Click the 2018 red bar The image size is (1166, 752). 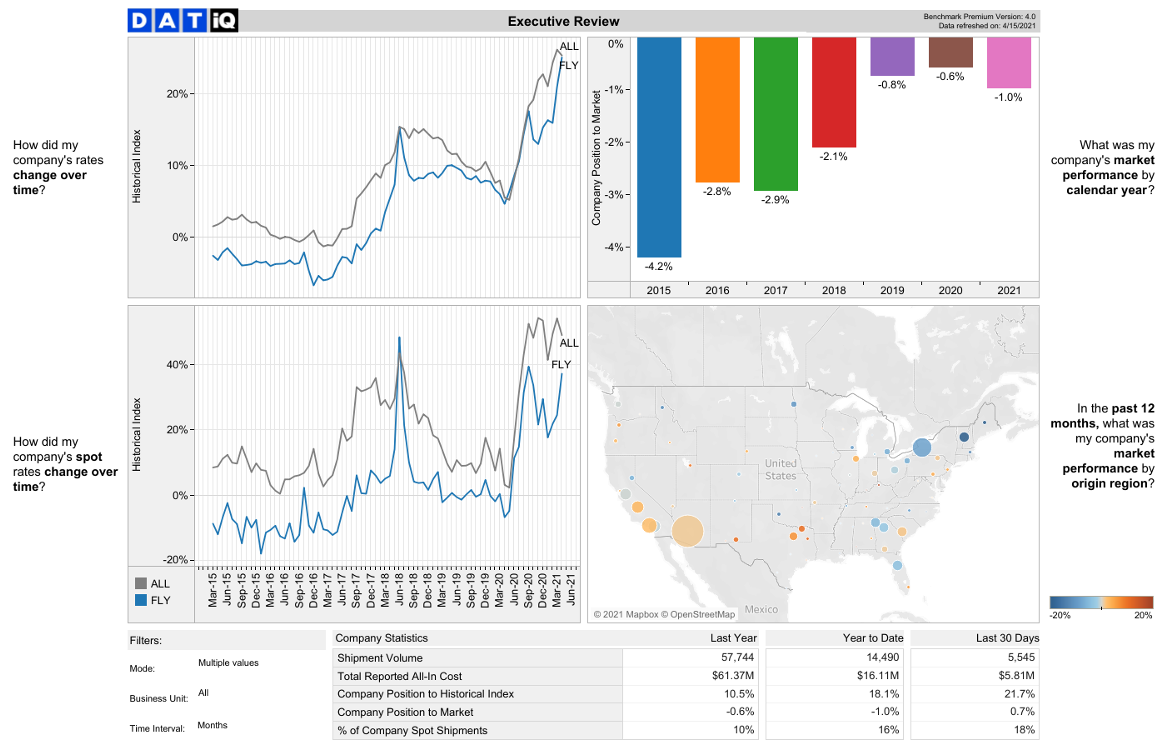click(834, 92)
